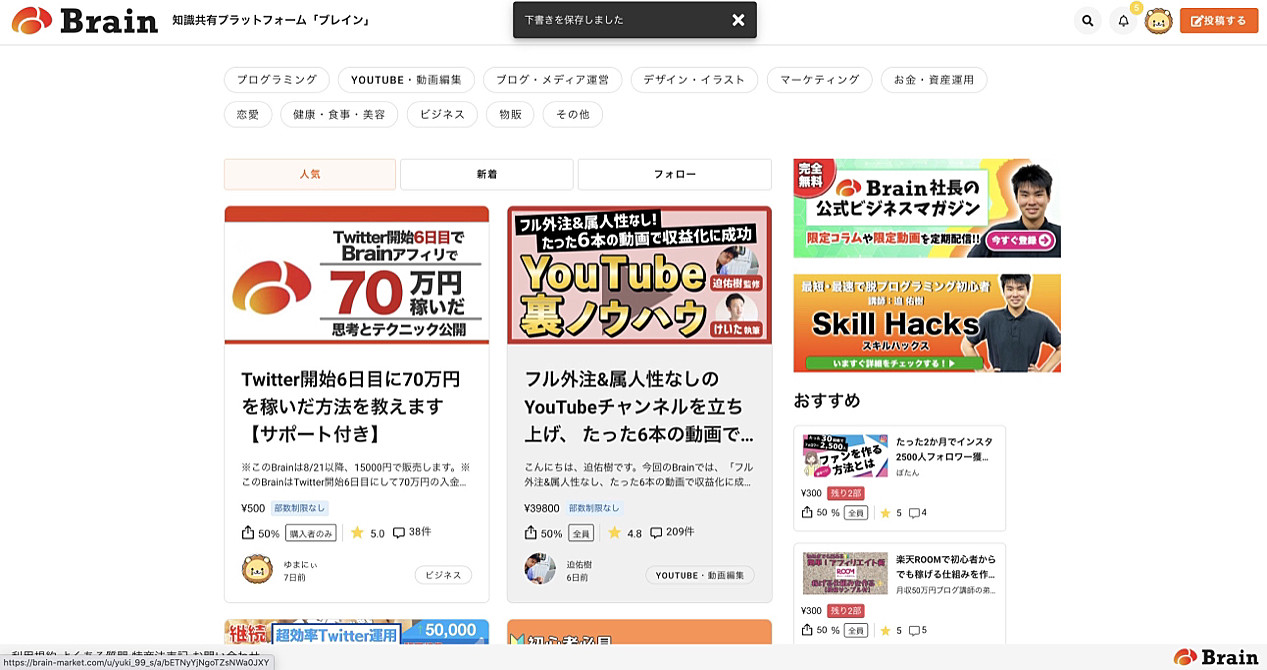This screenshot has width=1267, height=670.
Task: Switch to the 人気 tab
Action: (310, 174)
